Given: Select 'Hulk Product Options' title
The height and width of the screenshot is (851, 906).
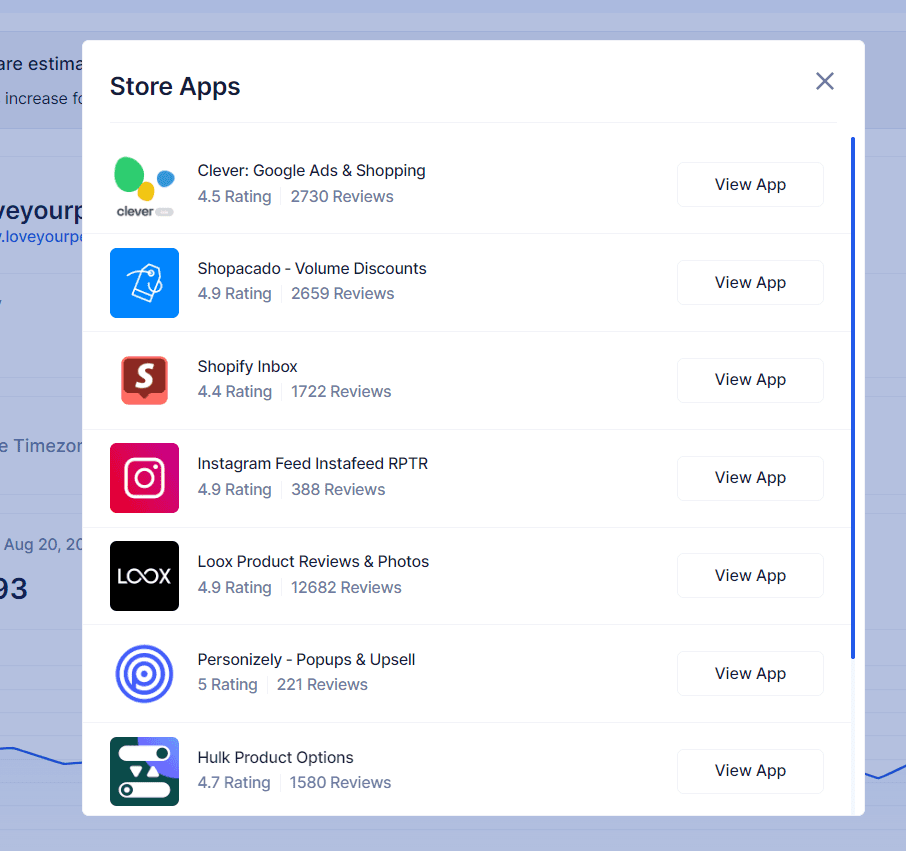Looking at the screenshot, I should (x=276, y=757).
